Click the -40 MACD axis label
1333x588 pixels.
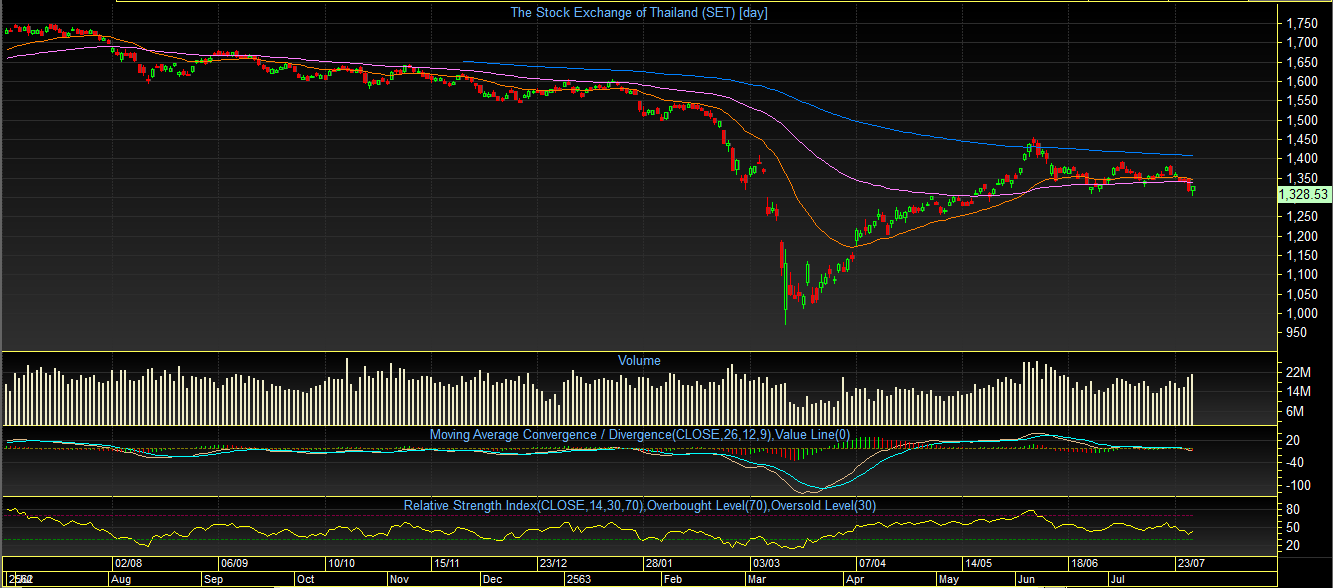(1296, 462)
